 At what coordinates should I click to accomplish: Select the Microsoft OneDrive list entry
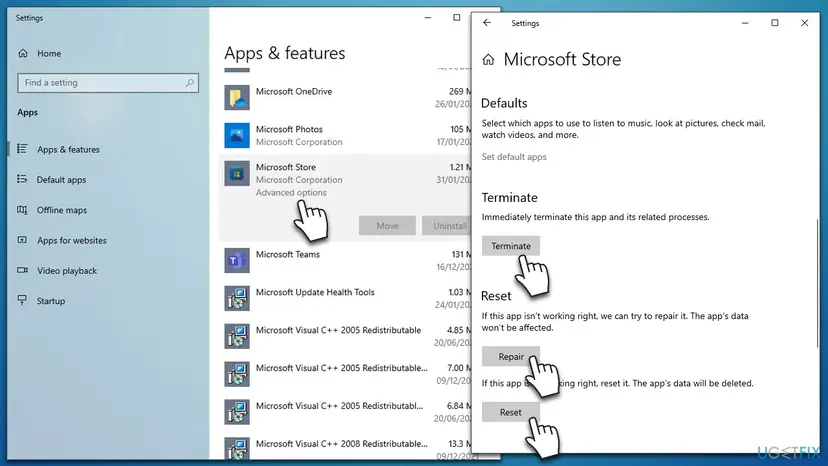pos(345,98)
